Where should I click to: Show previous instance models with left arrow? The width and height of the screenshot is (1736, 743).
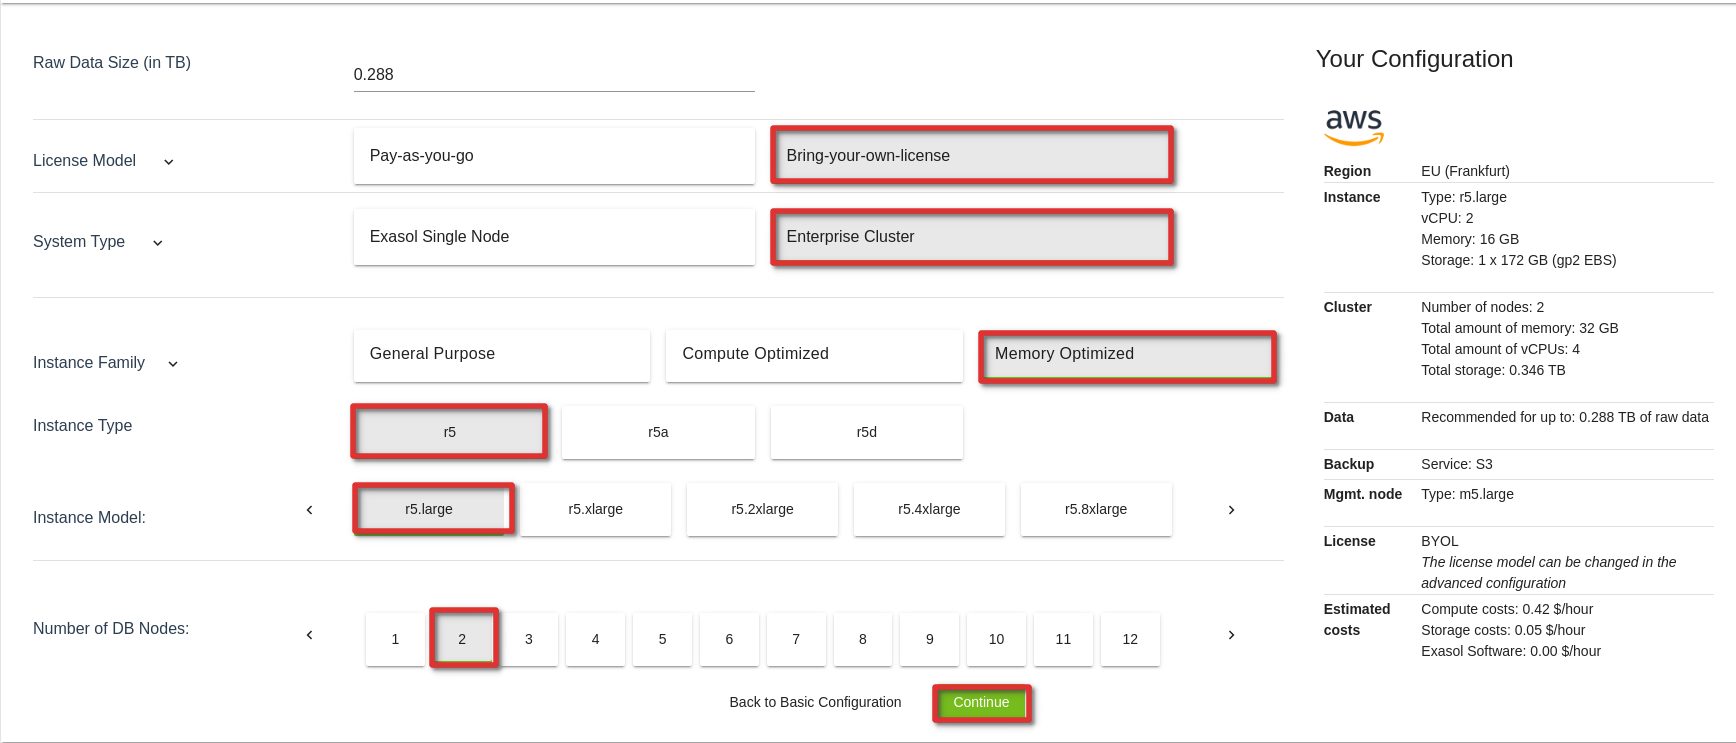pyautogui.click(x=309, y=510)
